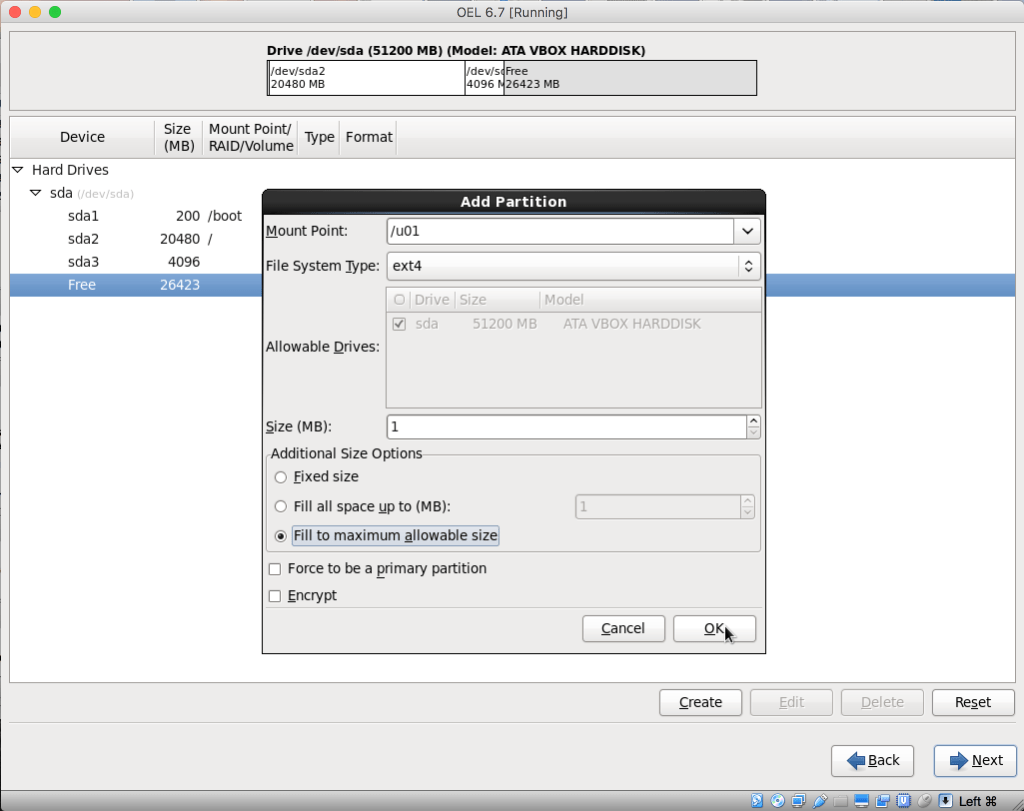Click the video capture status icon
This screenshot has width=1024, height=811.
[882, 801]
